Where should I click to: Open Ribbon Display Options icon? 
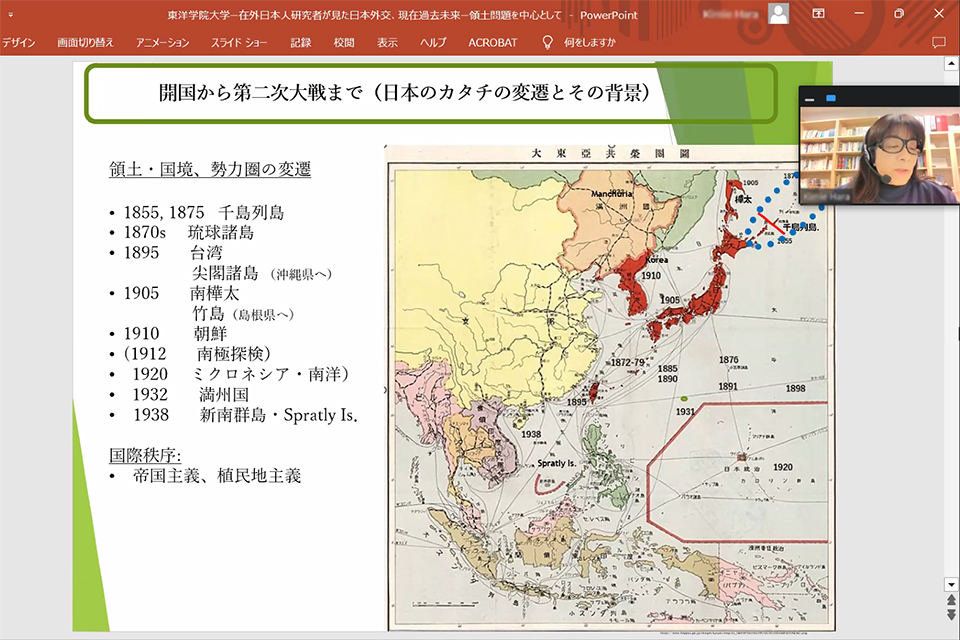(818, 13)
